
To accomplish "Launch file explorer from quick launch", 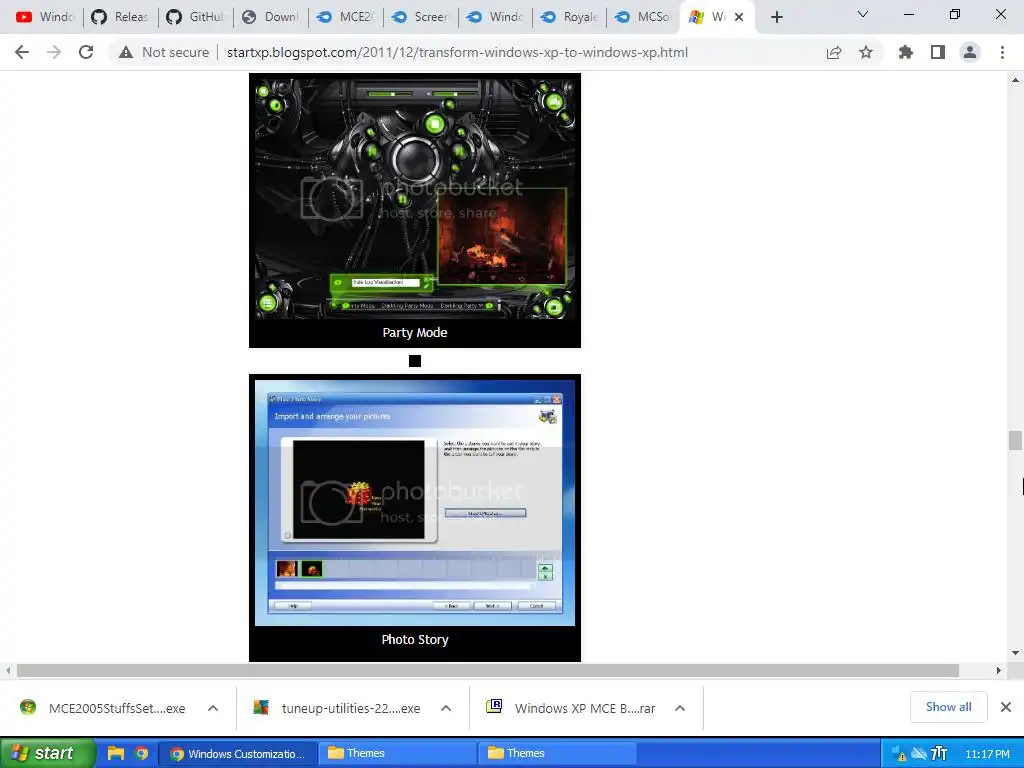I will [116, 753].
